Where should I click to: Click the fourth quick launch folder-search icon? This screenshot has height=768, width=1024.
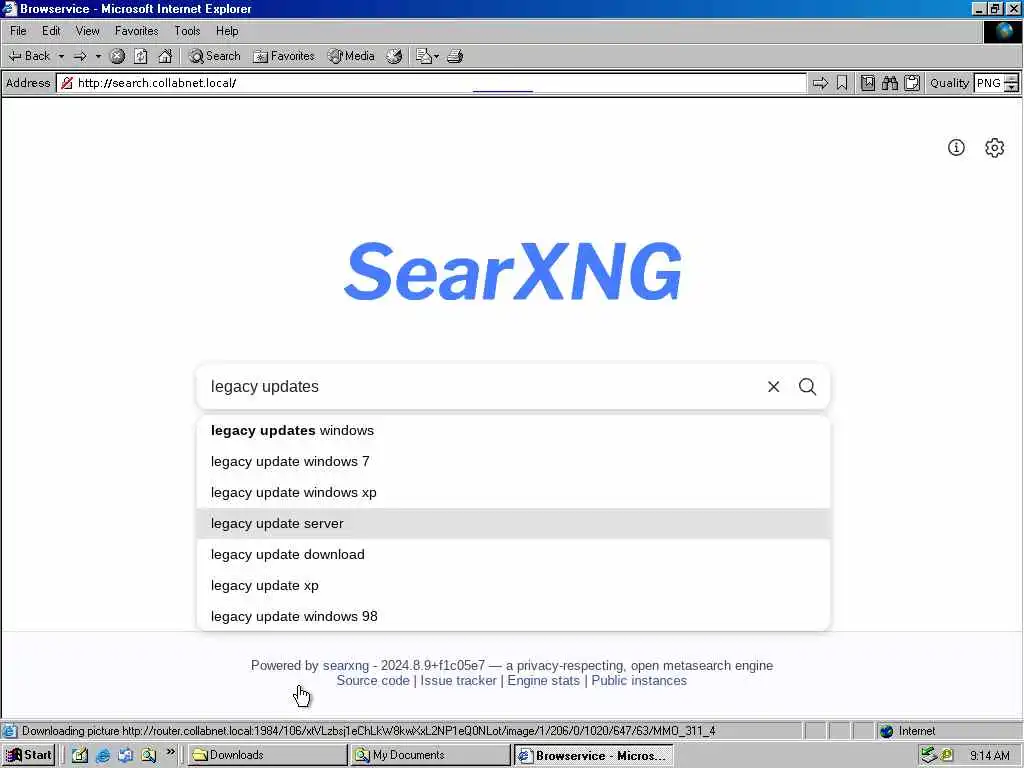[149, 755]
